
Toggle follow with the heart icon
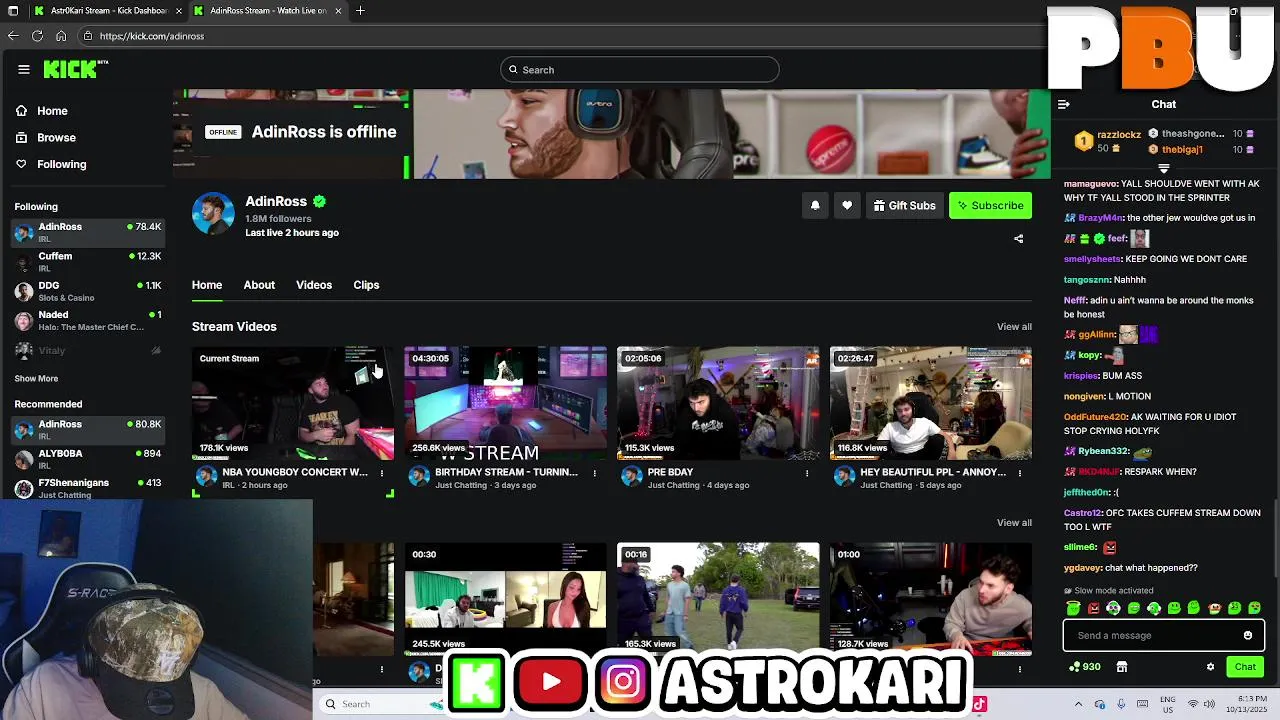847,206
